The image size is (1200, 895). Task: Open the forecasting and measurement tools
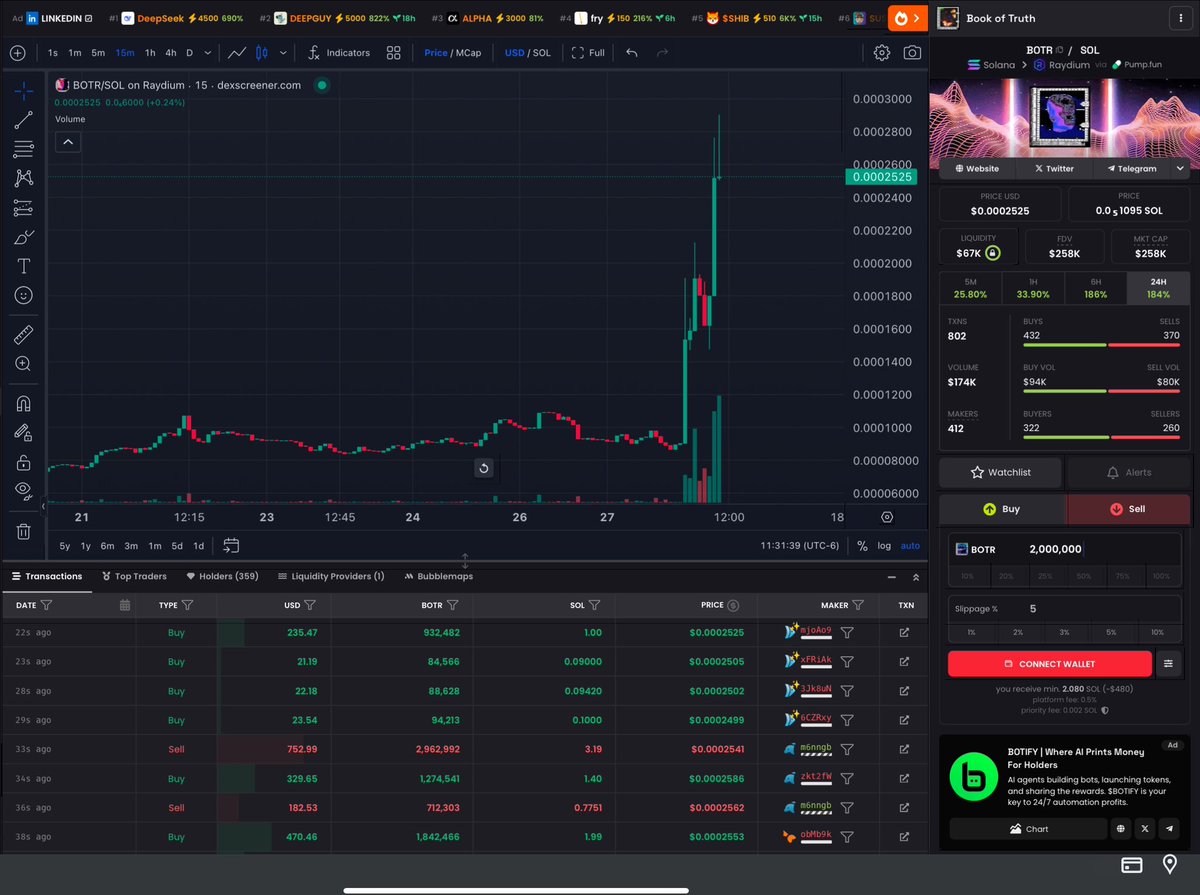23,208
